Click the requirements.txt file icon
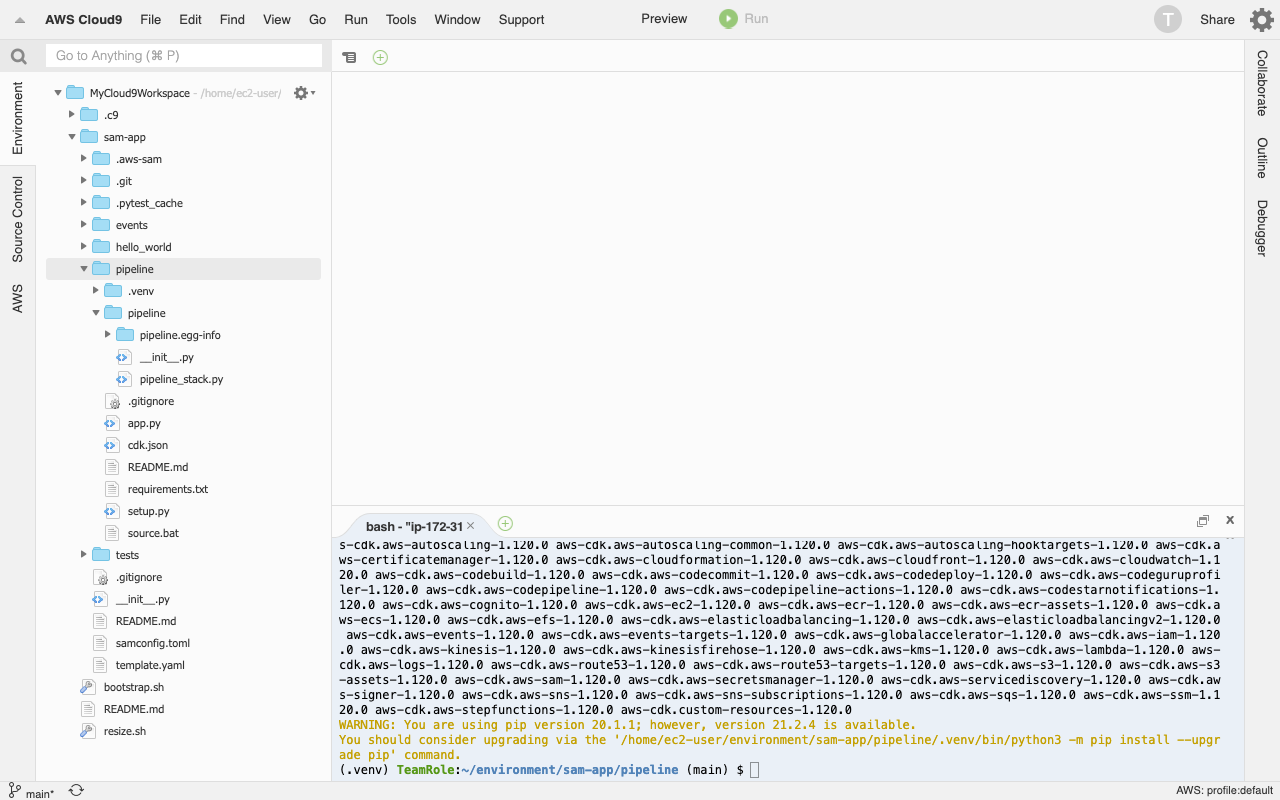This screenshot has width=1280, height=800. pos(111,489)
